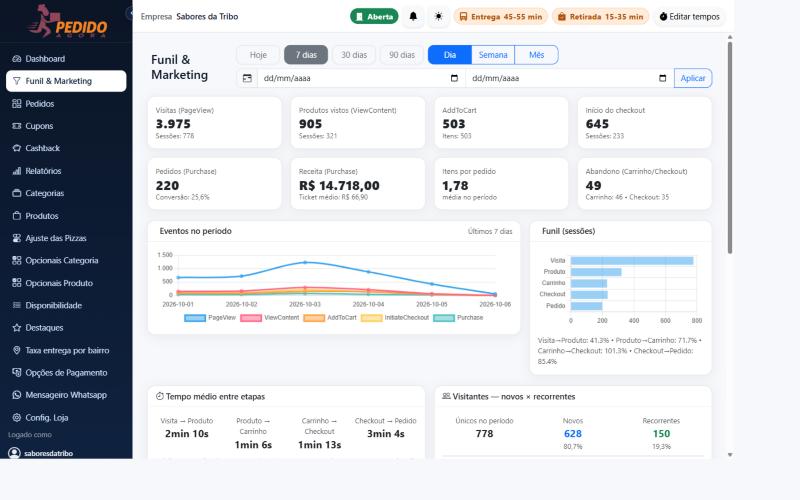Image resolution: width=800 pixels, height=500 pixels.
Task: Toggle ViewContent series in chart legend
Action: (269, 318)
